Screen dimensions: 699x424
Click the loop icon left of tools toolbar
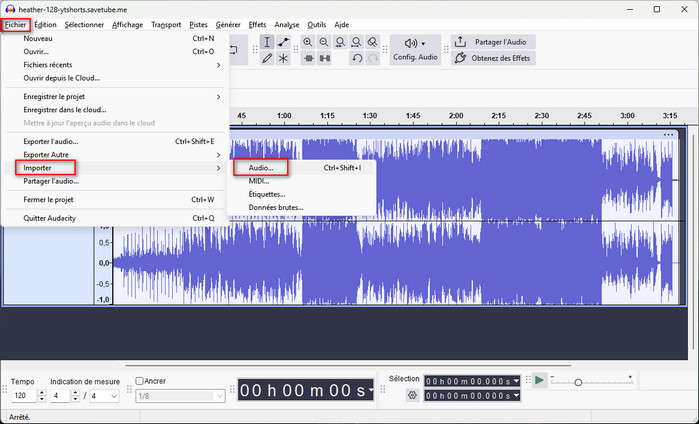[234, 50]
